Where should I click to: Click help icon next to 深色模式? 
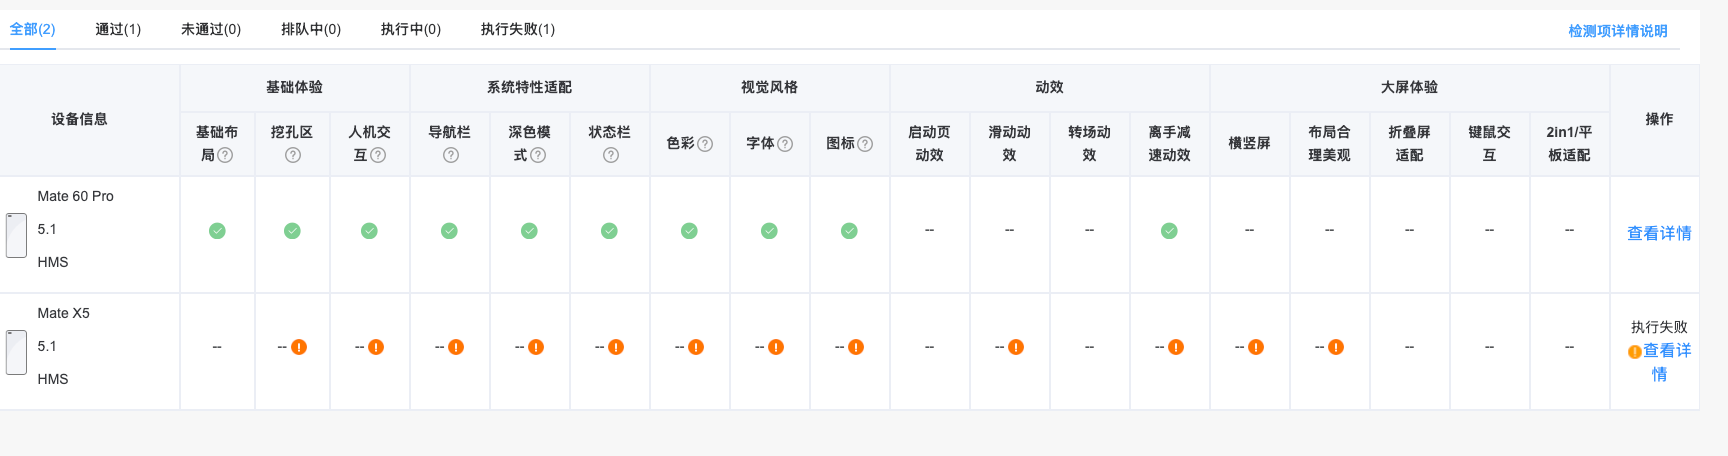[538, 155]
